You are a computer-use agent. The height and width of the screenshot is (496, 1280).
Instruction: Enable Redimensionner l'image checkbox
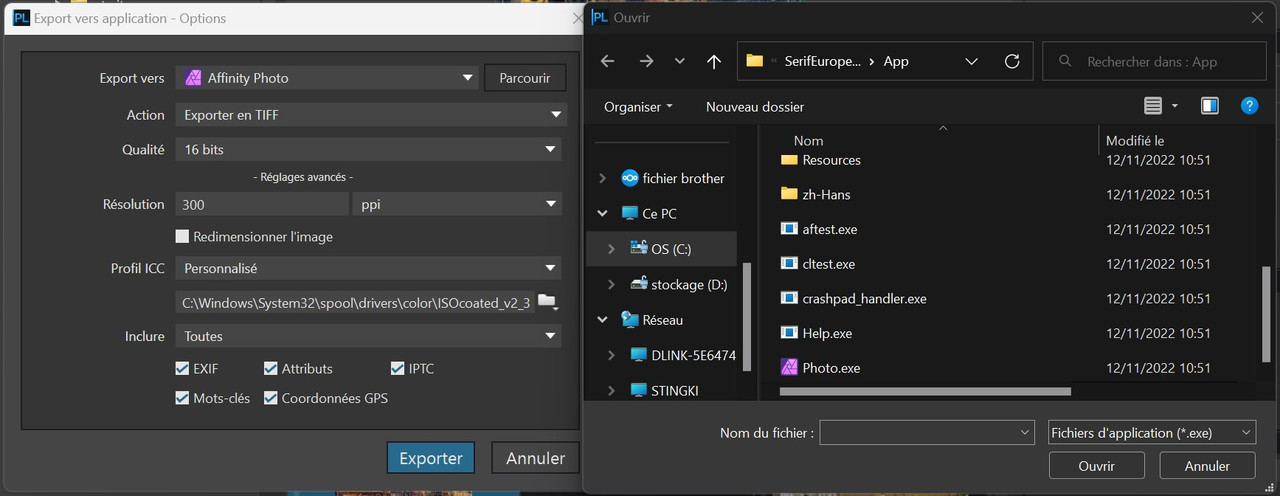click(182, 237)
